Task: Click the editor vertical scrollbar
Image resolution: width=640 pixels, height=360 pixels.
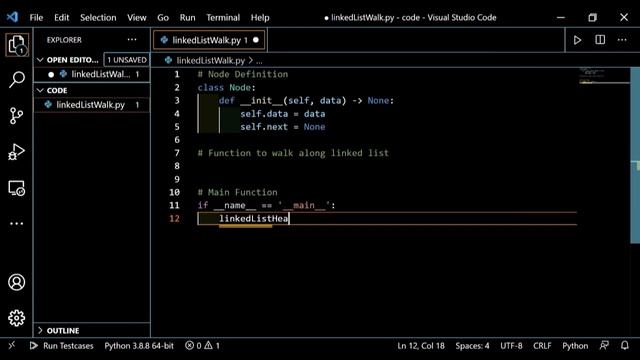Action: pos(635,155)
